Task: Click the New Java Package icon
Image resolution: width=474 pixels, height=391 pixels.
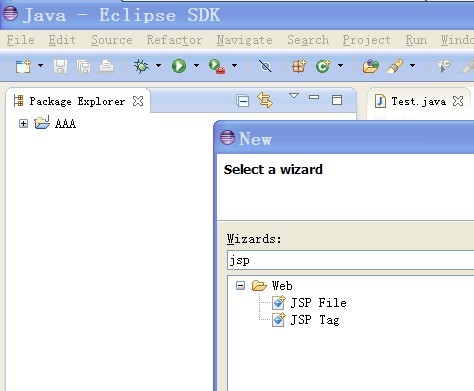Action: click(x=299, y=66)
